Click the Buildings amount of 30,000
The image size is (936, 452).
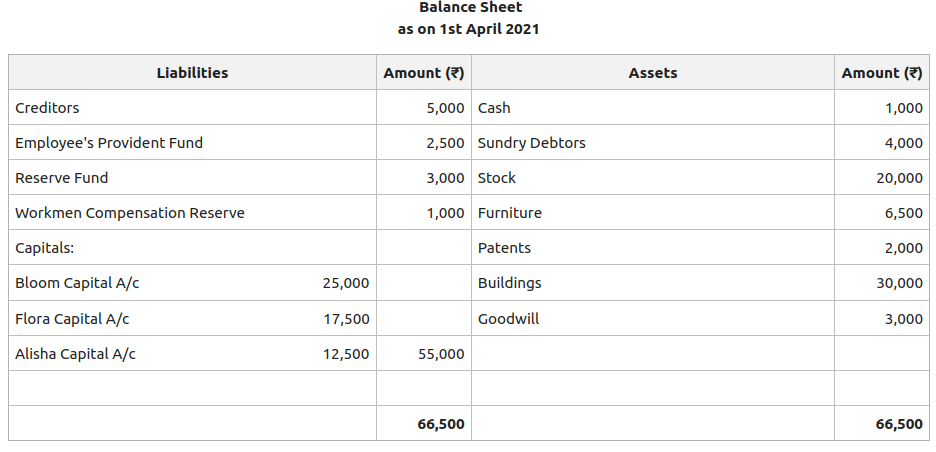tap(899, 283)
